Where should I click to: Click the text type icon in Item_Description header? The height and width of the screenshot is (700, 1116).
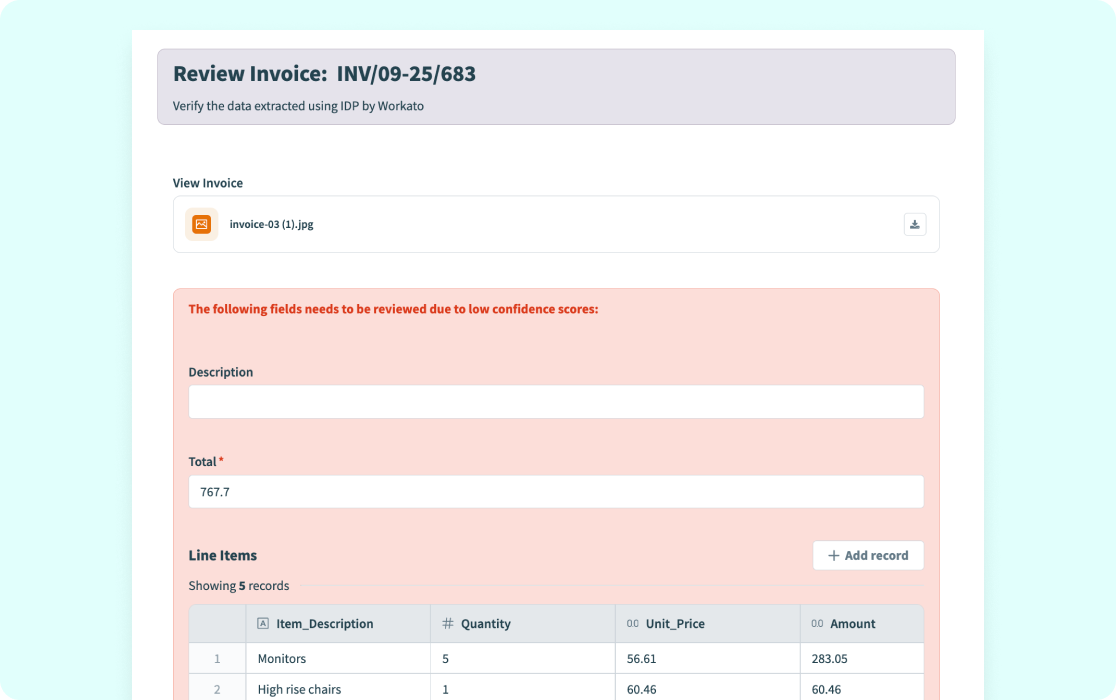click(x=262, y=623)
